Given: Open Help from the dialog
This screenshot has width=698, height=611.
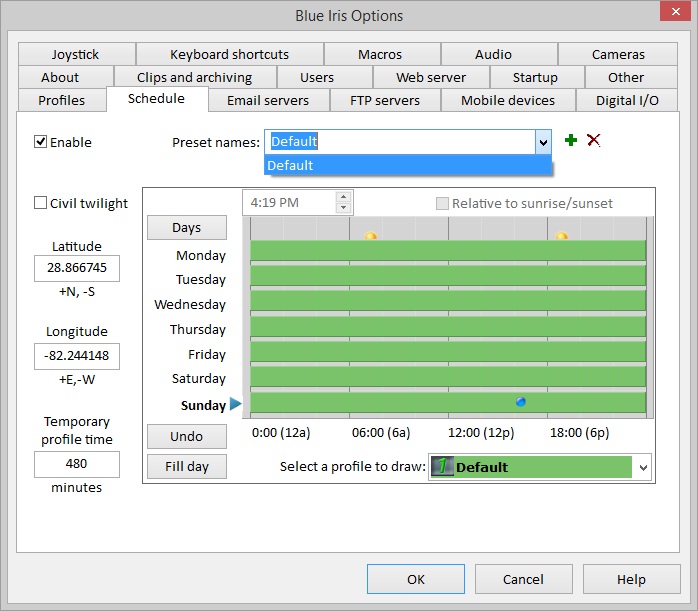Looking at the screenshot, I should 631,579.
